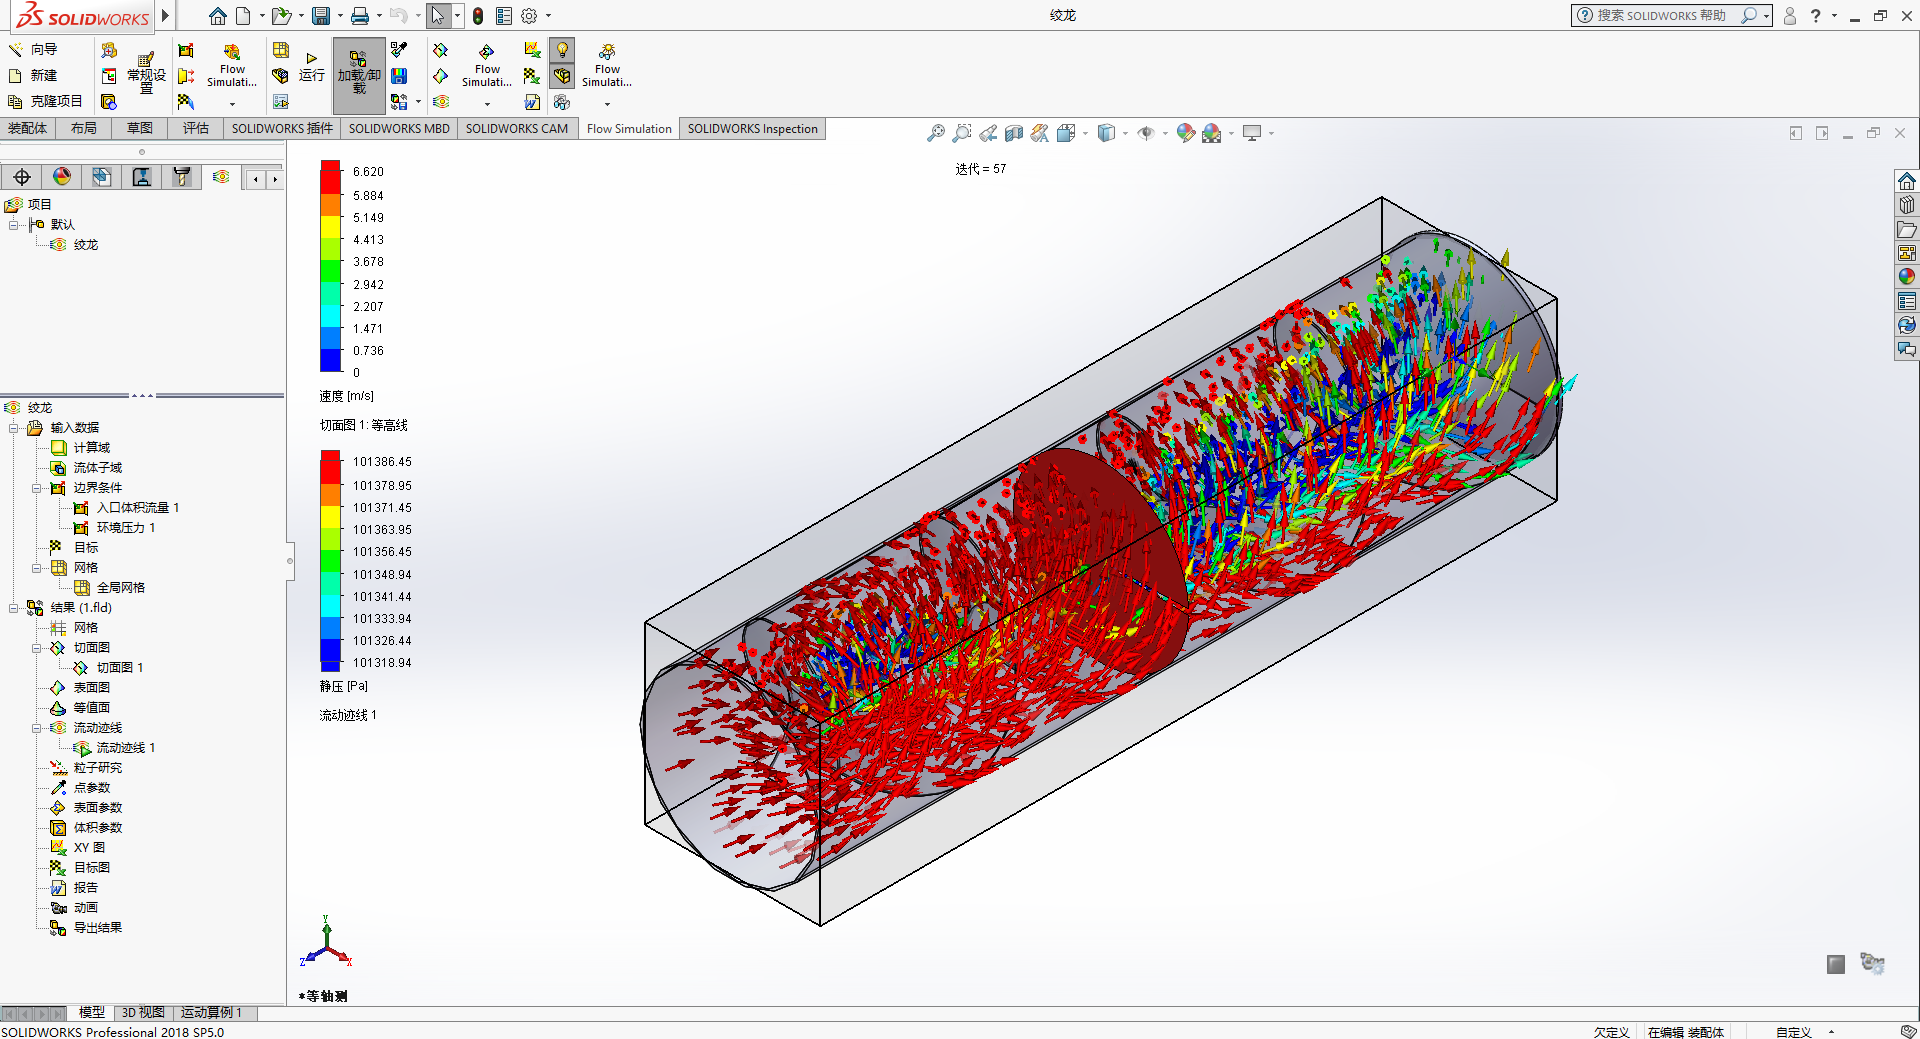Switch to the 评估 ribbon tab
The height and width of the screenshot is (1039, 1920).
(x=196, y=128)
